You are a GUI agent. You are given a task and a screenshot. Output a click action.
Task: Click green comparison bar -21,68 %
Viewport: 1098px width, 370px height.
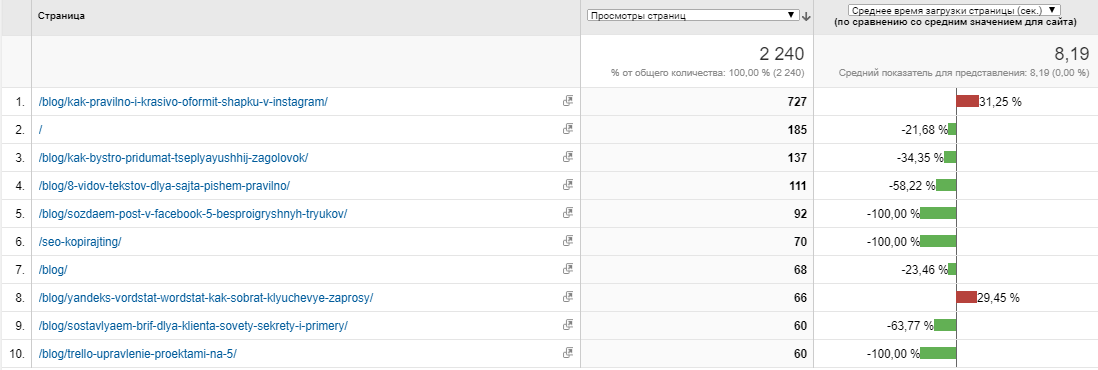952,130
